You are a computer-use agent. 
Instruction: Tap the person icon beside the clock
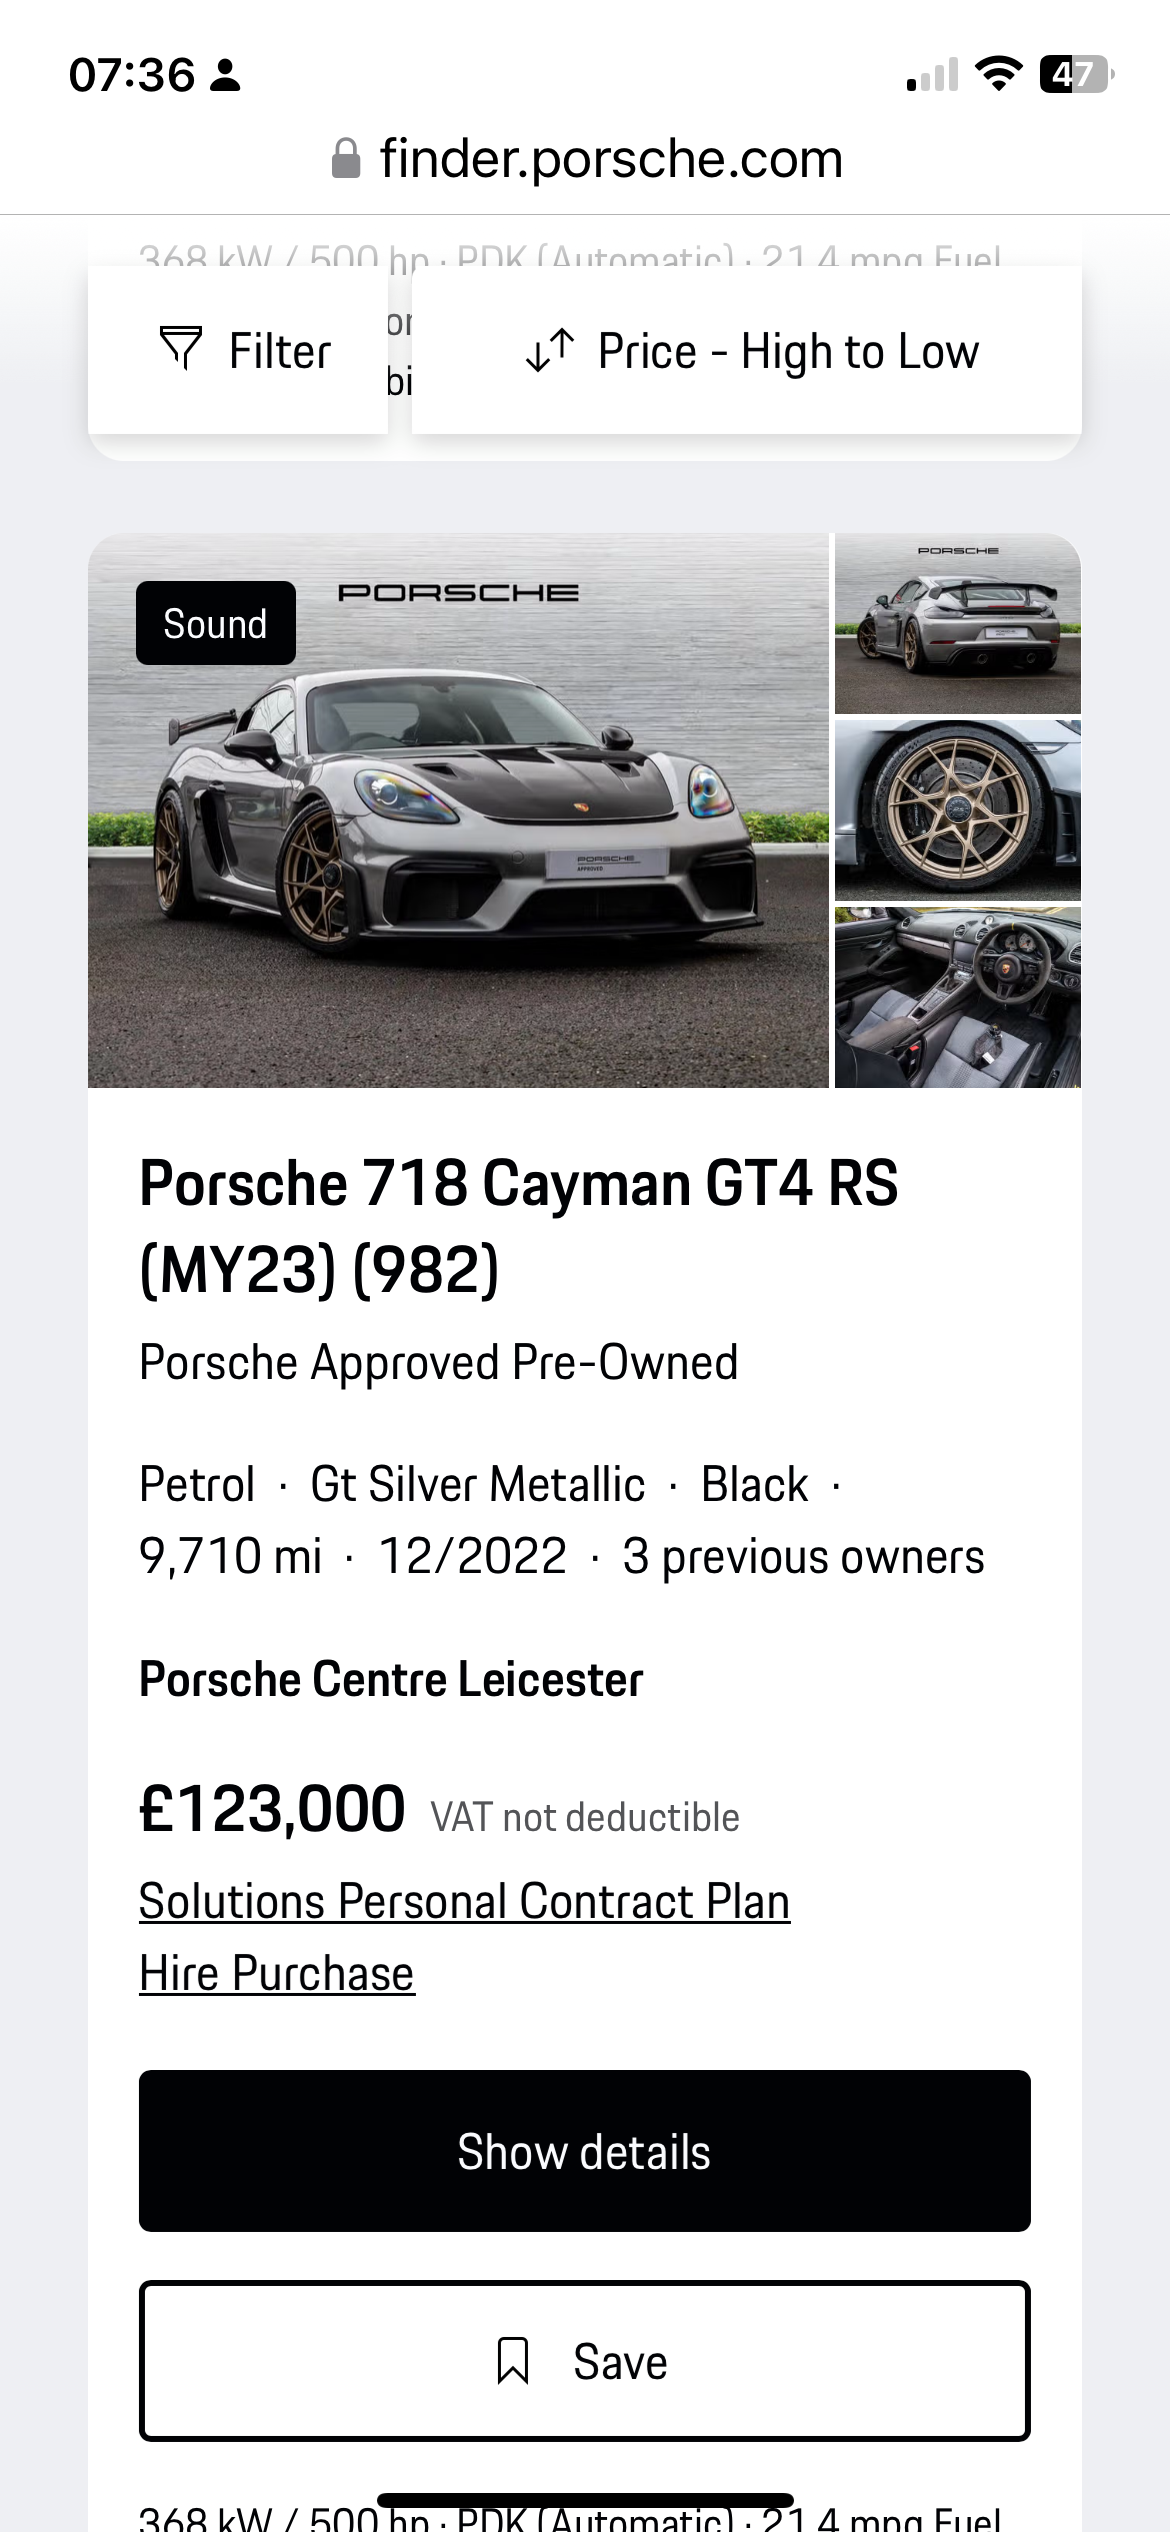(x=226, y=75)
